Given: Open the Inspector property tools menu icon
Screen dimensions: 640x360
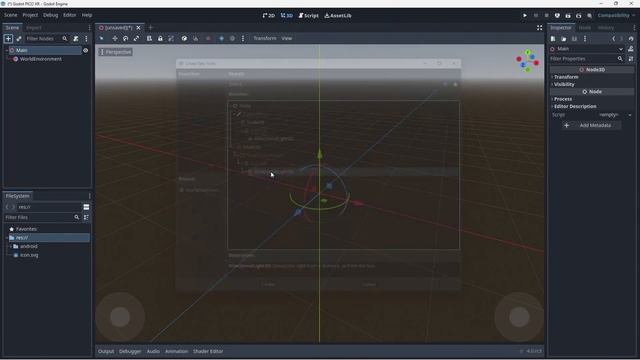Looking at the screenshot, I should (x=631, y=59).
